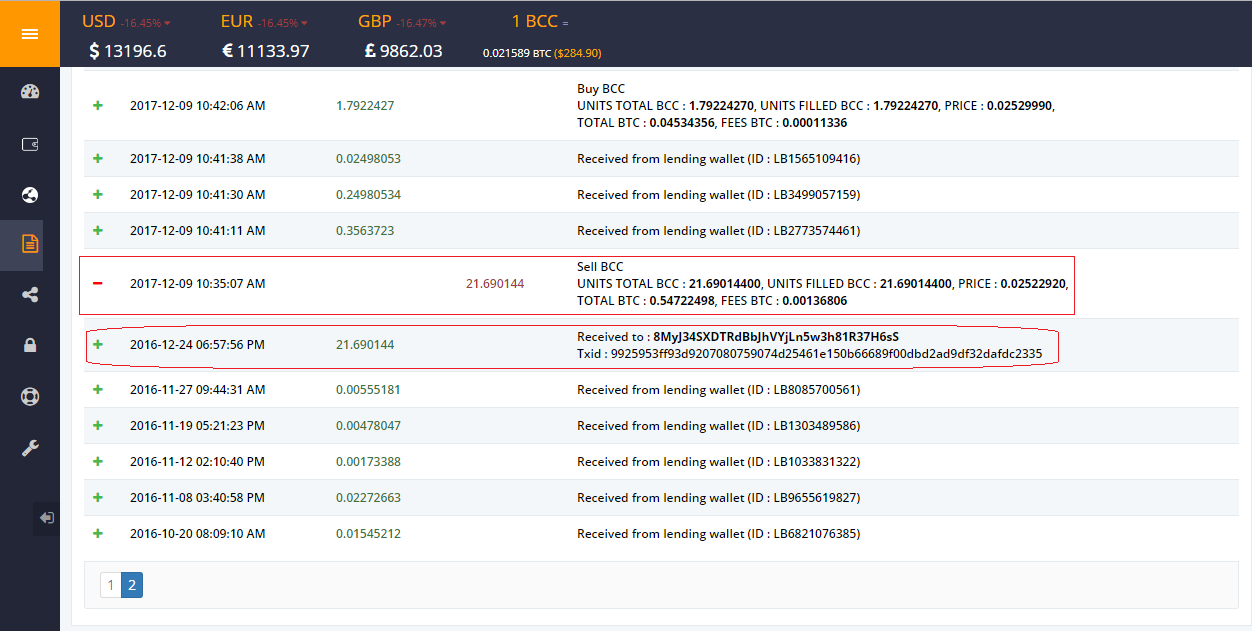
Task: Click green plus on 2017-12-09 10:42:06 AM row
Action: [98, 105]
